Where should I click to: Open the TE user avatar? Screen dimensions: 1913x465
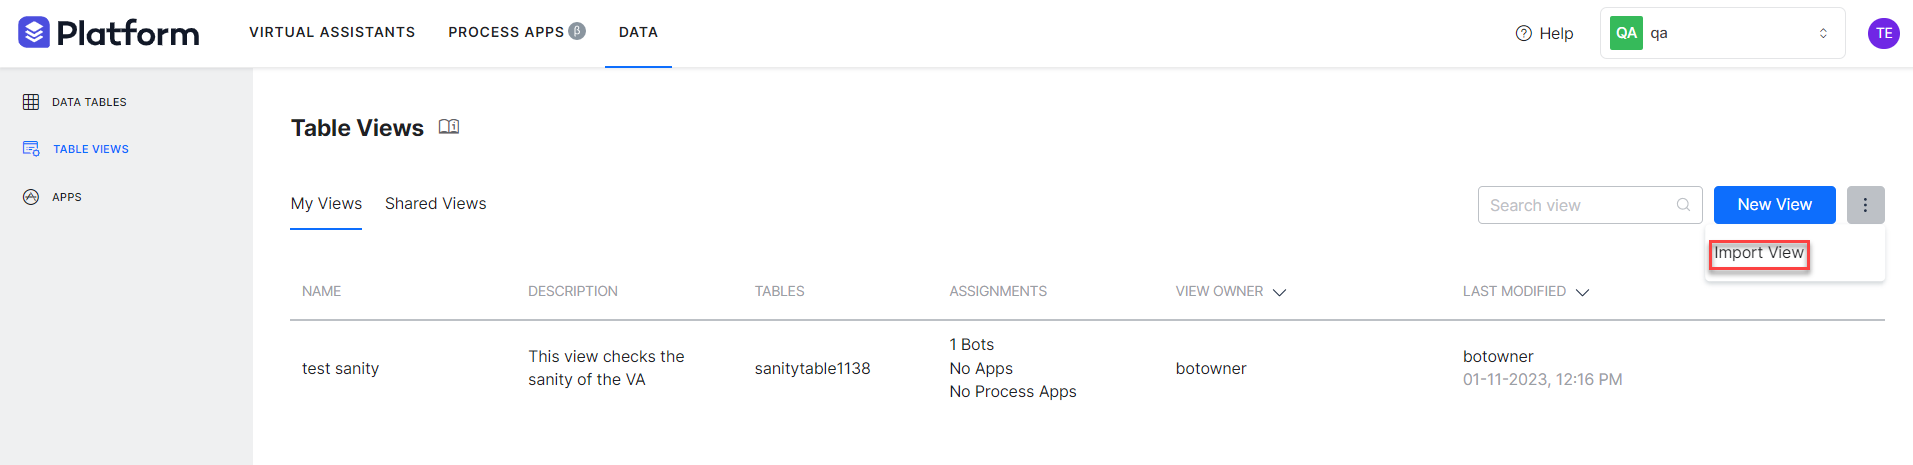click(x=1883, y=33)
